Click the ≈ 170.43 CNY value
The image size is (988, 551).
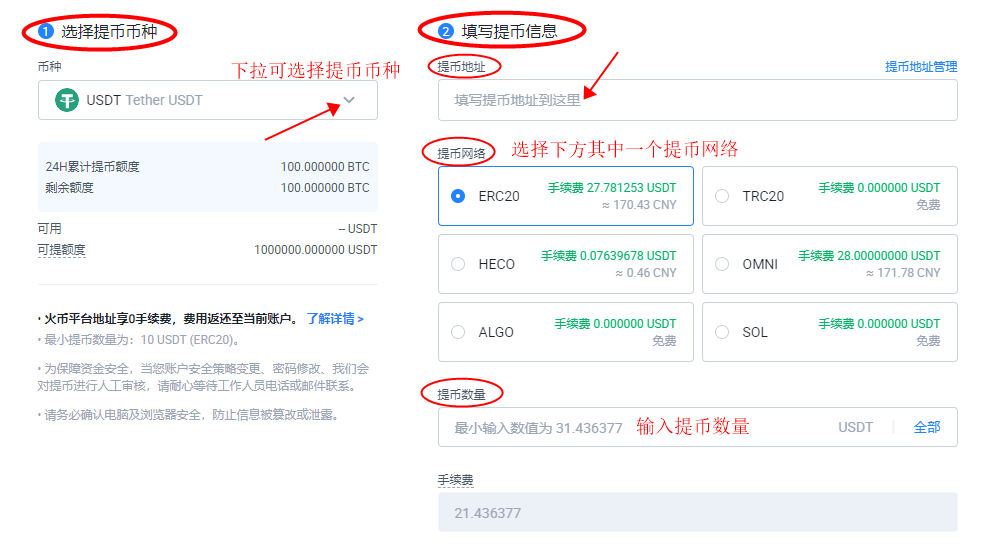click(x=639, y=205)
